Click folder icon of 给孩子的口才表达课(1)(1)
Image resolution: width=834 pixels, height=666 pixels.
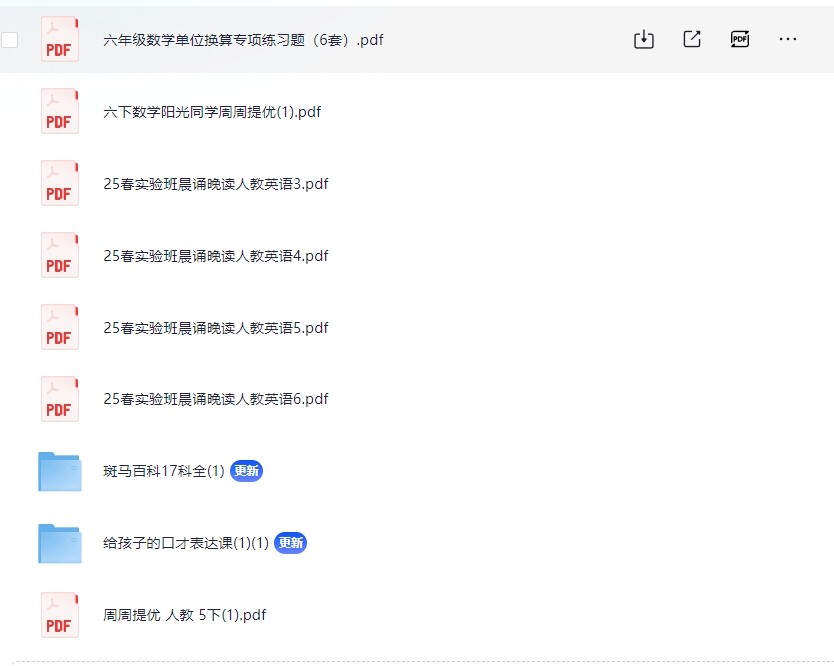[60, 543]
